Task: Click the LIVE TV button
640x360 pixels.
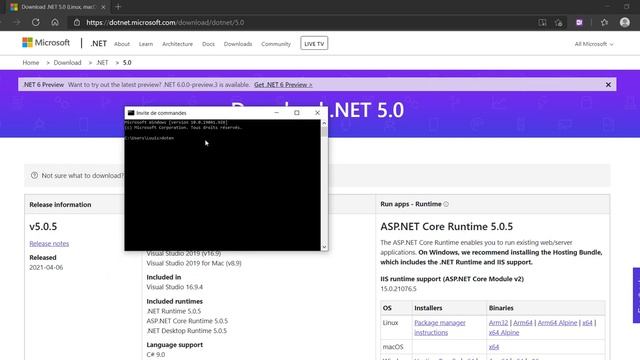Action: click(314, 43)
